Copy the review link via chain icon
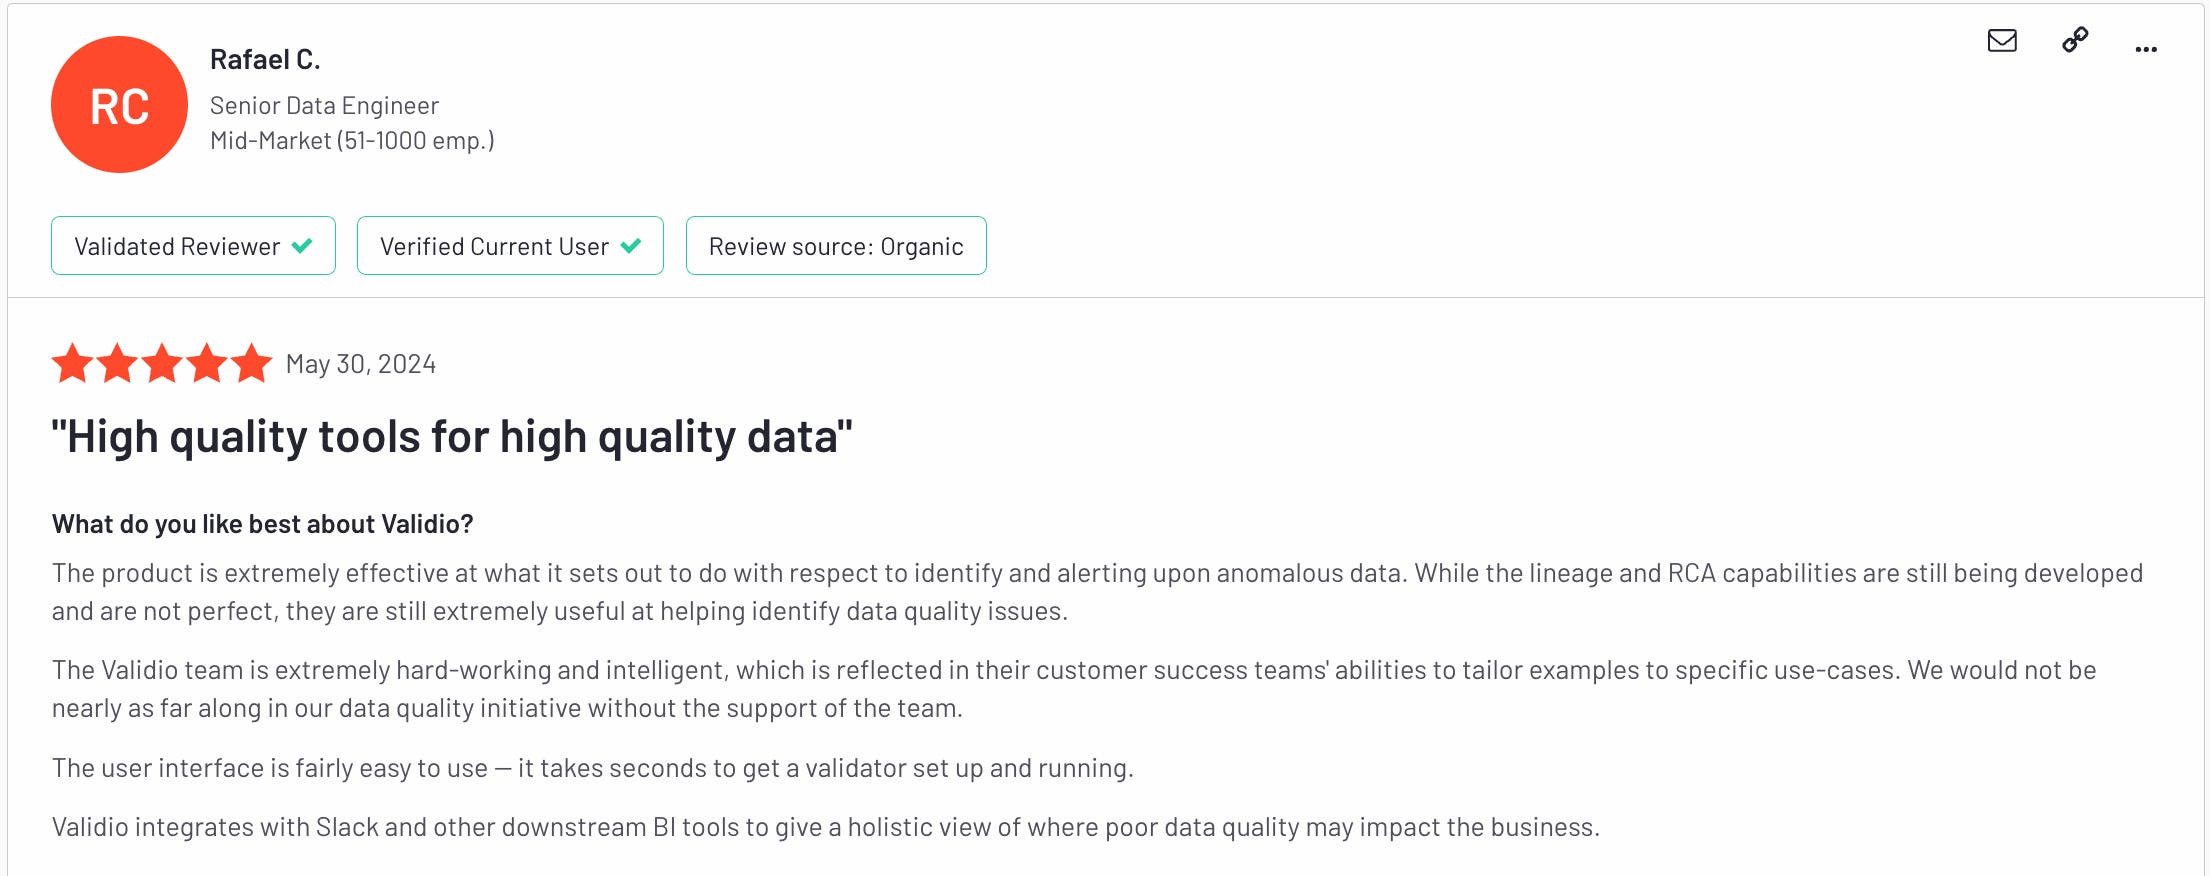This screenshot has height=876, width=2210. 2075,40
